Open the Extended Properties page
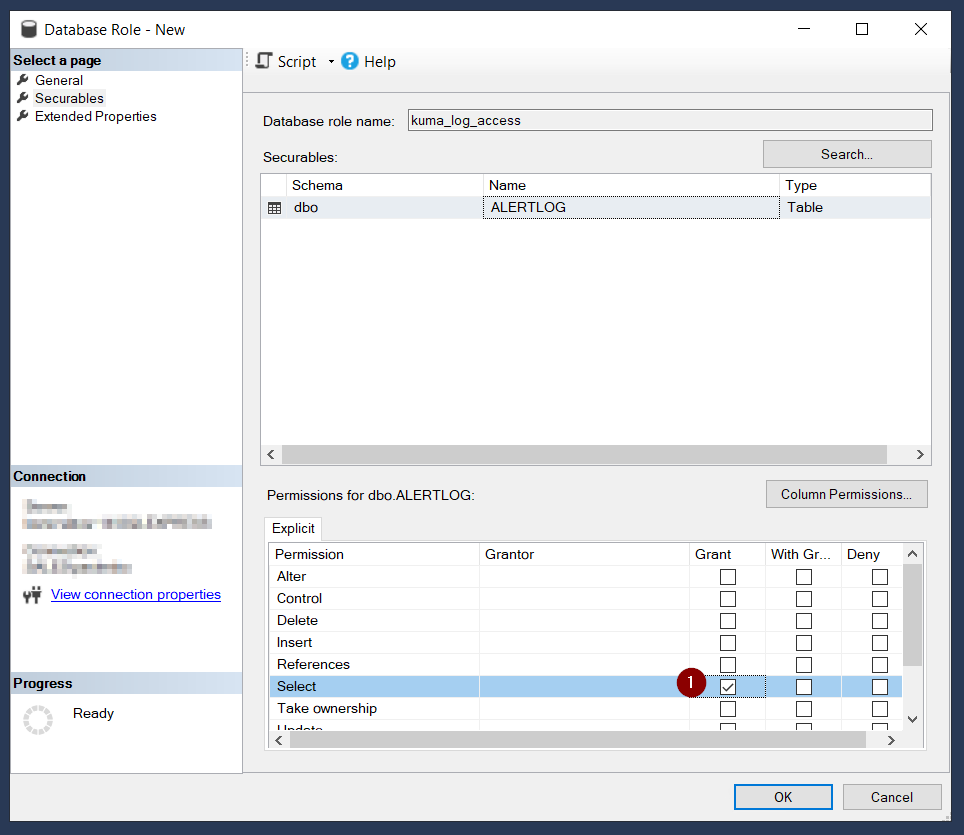Viewport: 964px width, 835px height. click(x=95, y=116)
